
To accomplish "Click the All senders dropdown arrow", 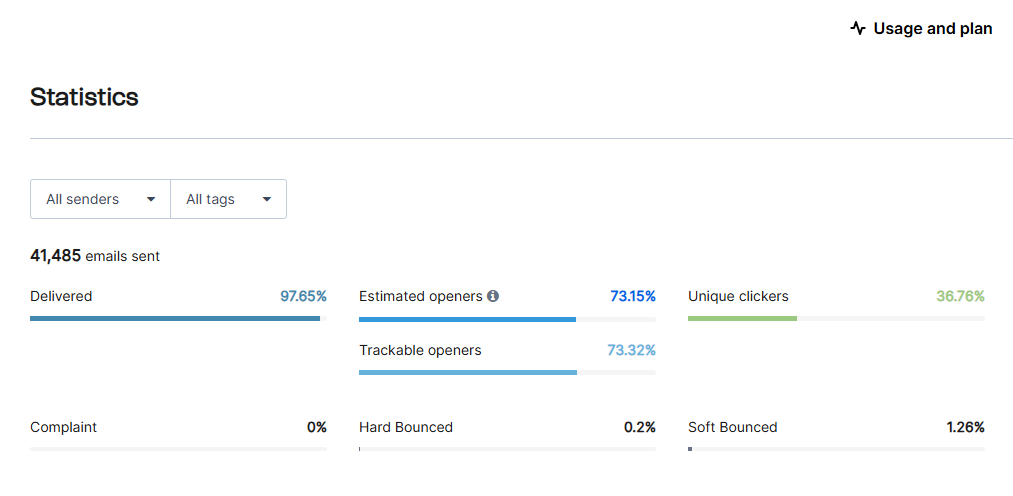I will [151, 199].
